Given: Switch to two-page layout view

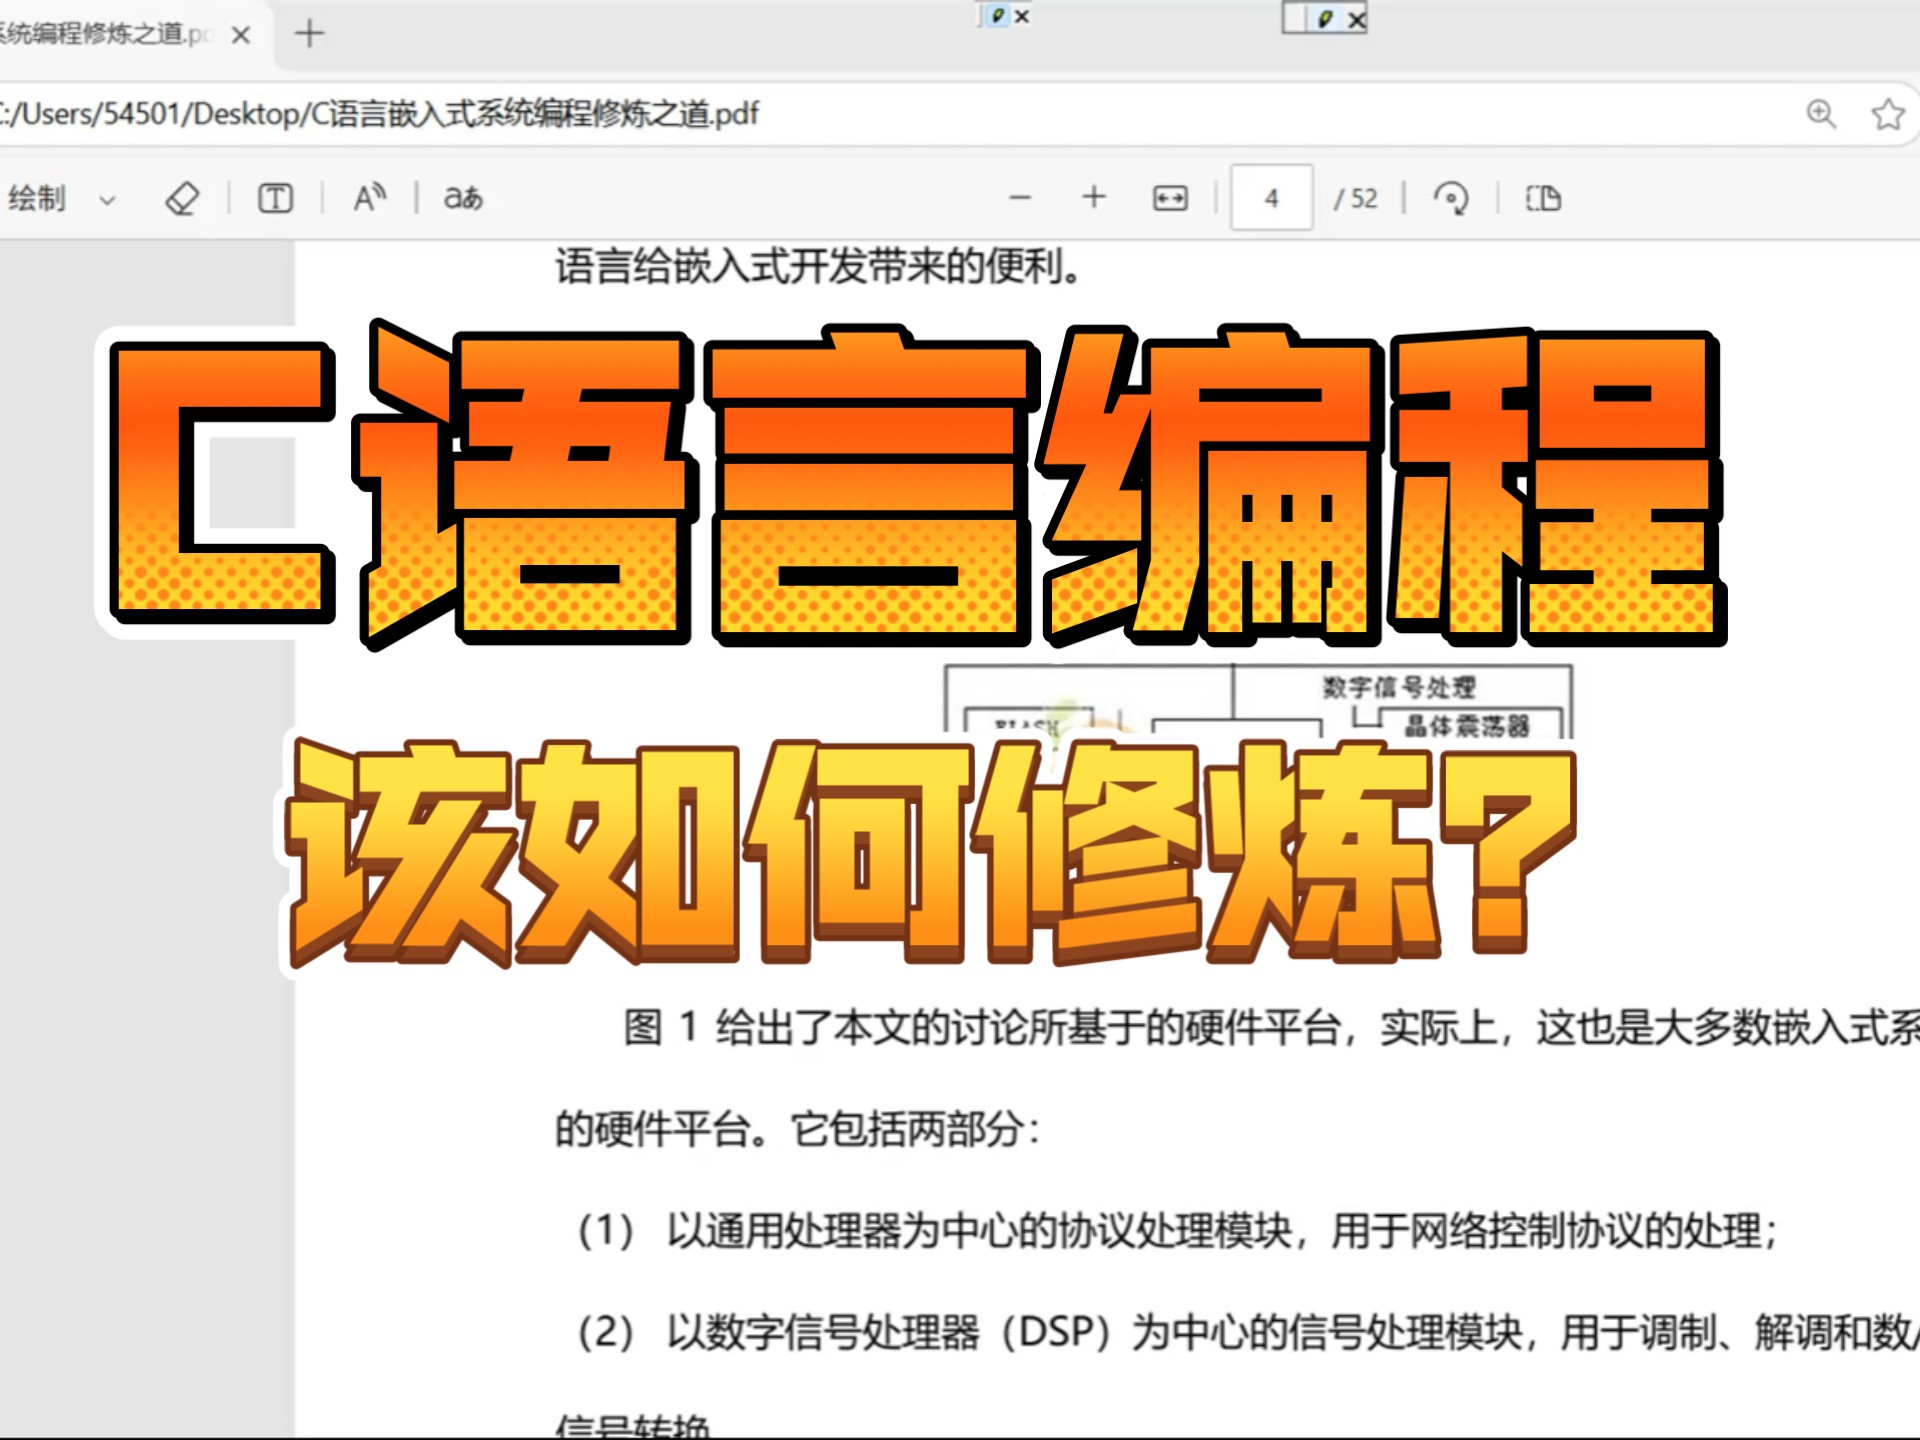Looking at the screenshot, I should tap(1542, 198).
